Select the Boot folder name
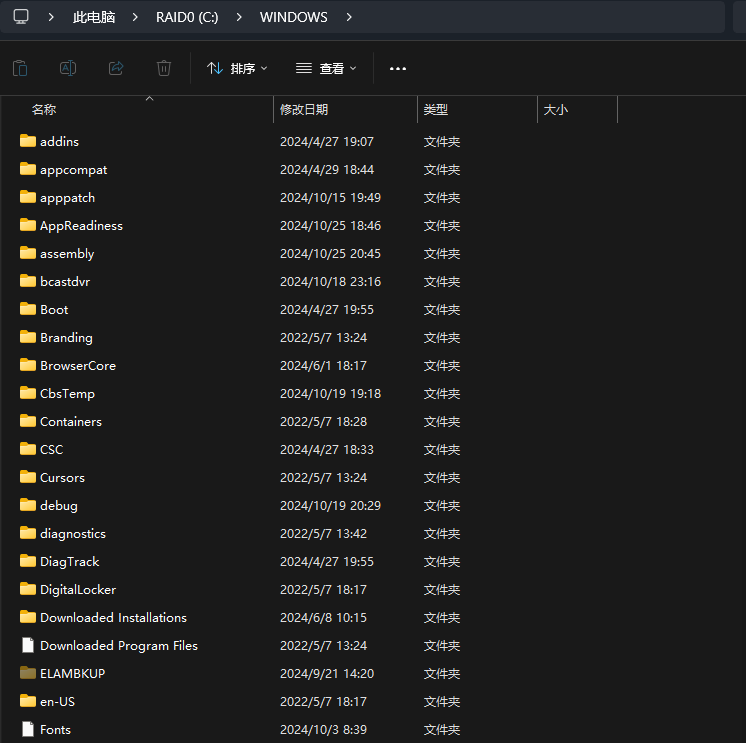 coord(54,310)
